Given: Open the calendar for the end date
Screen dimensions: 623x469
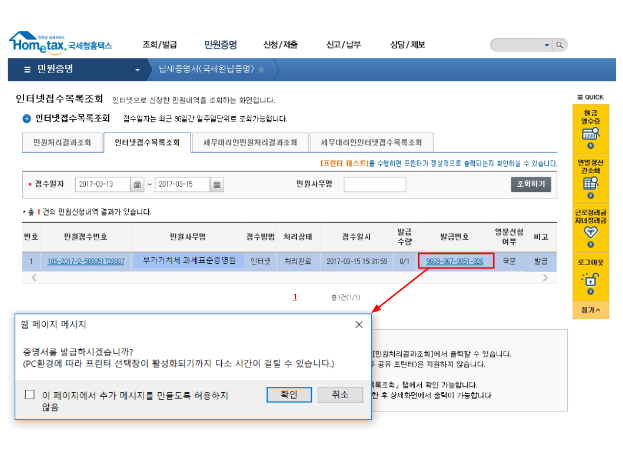Looking at the screenshot, I should tap(217, 184).
